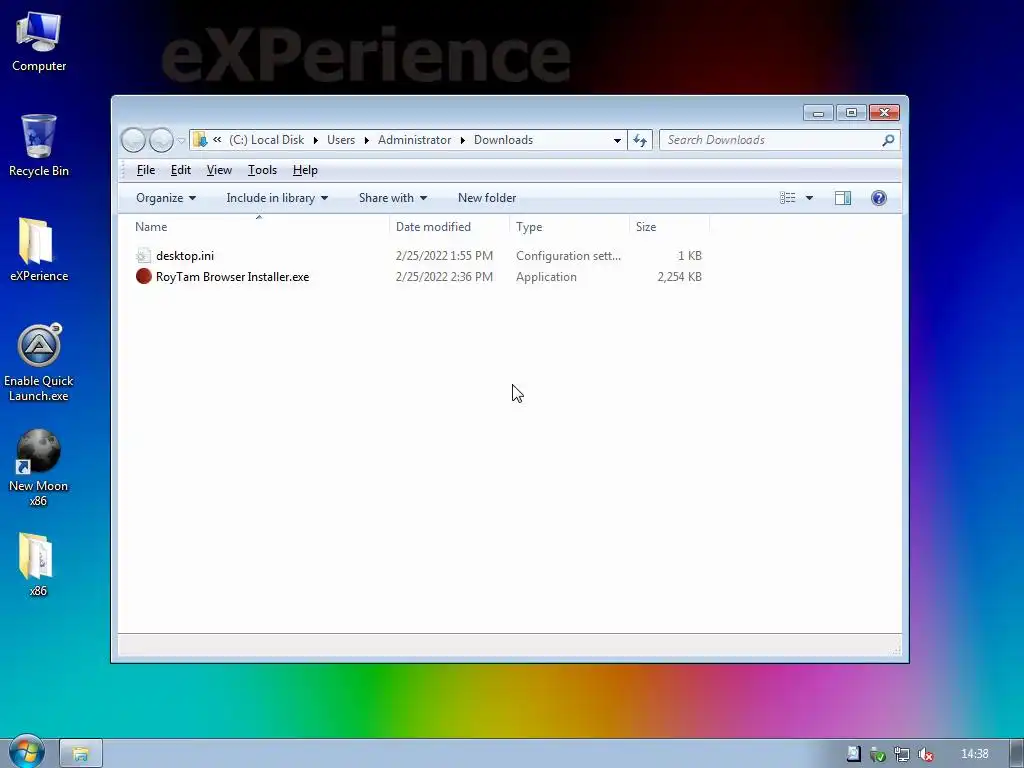This screenshot has height=768, width=1024.
Task: Toggle the preview pane
Action: click(842, 198)
